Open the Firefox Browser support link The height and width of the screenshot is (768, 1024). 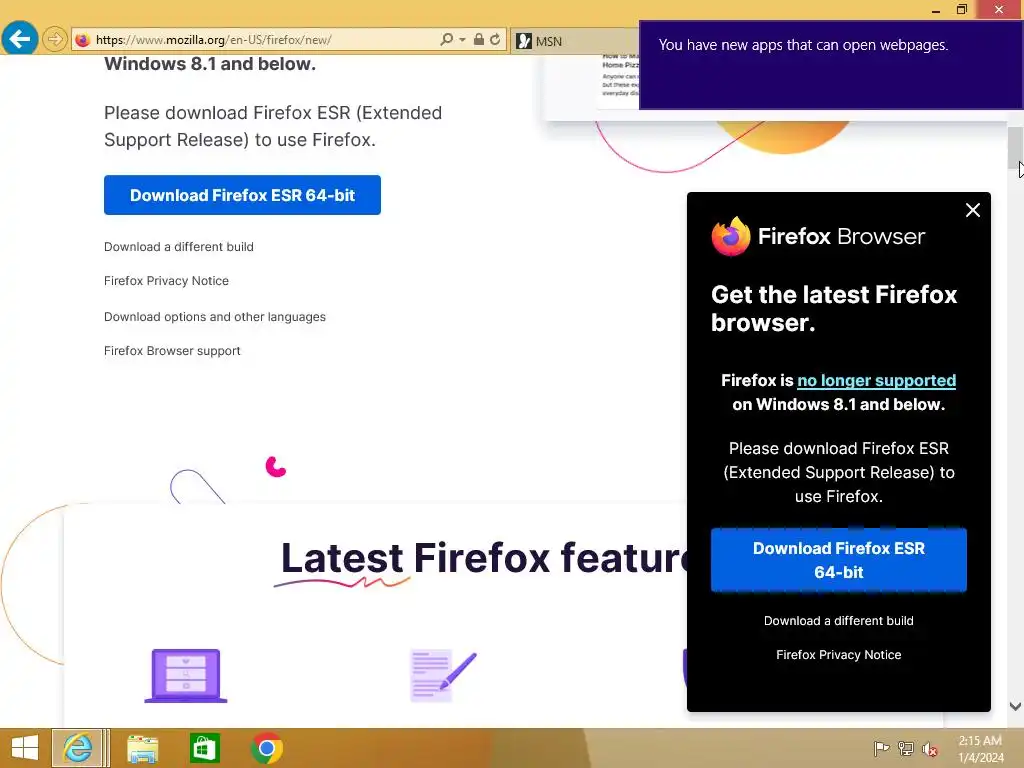coord(172,351)
